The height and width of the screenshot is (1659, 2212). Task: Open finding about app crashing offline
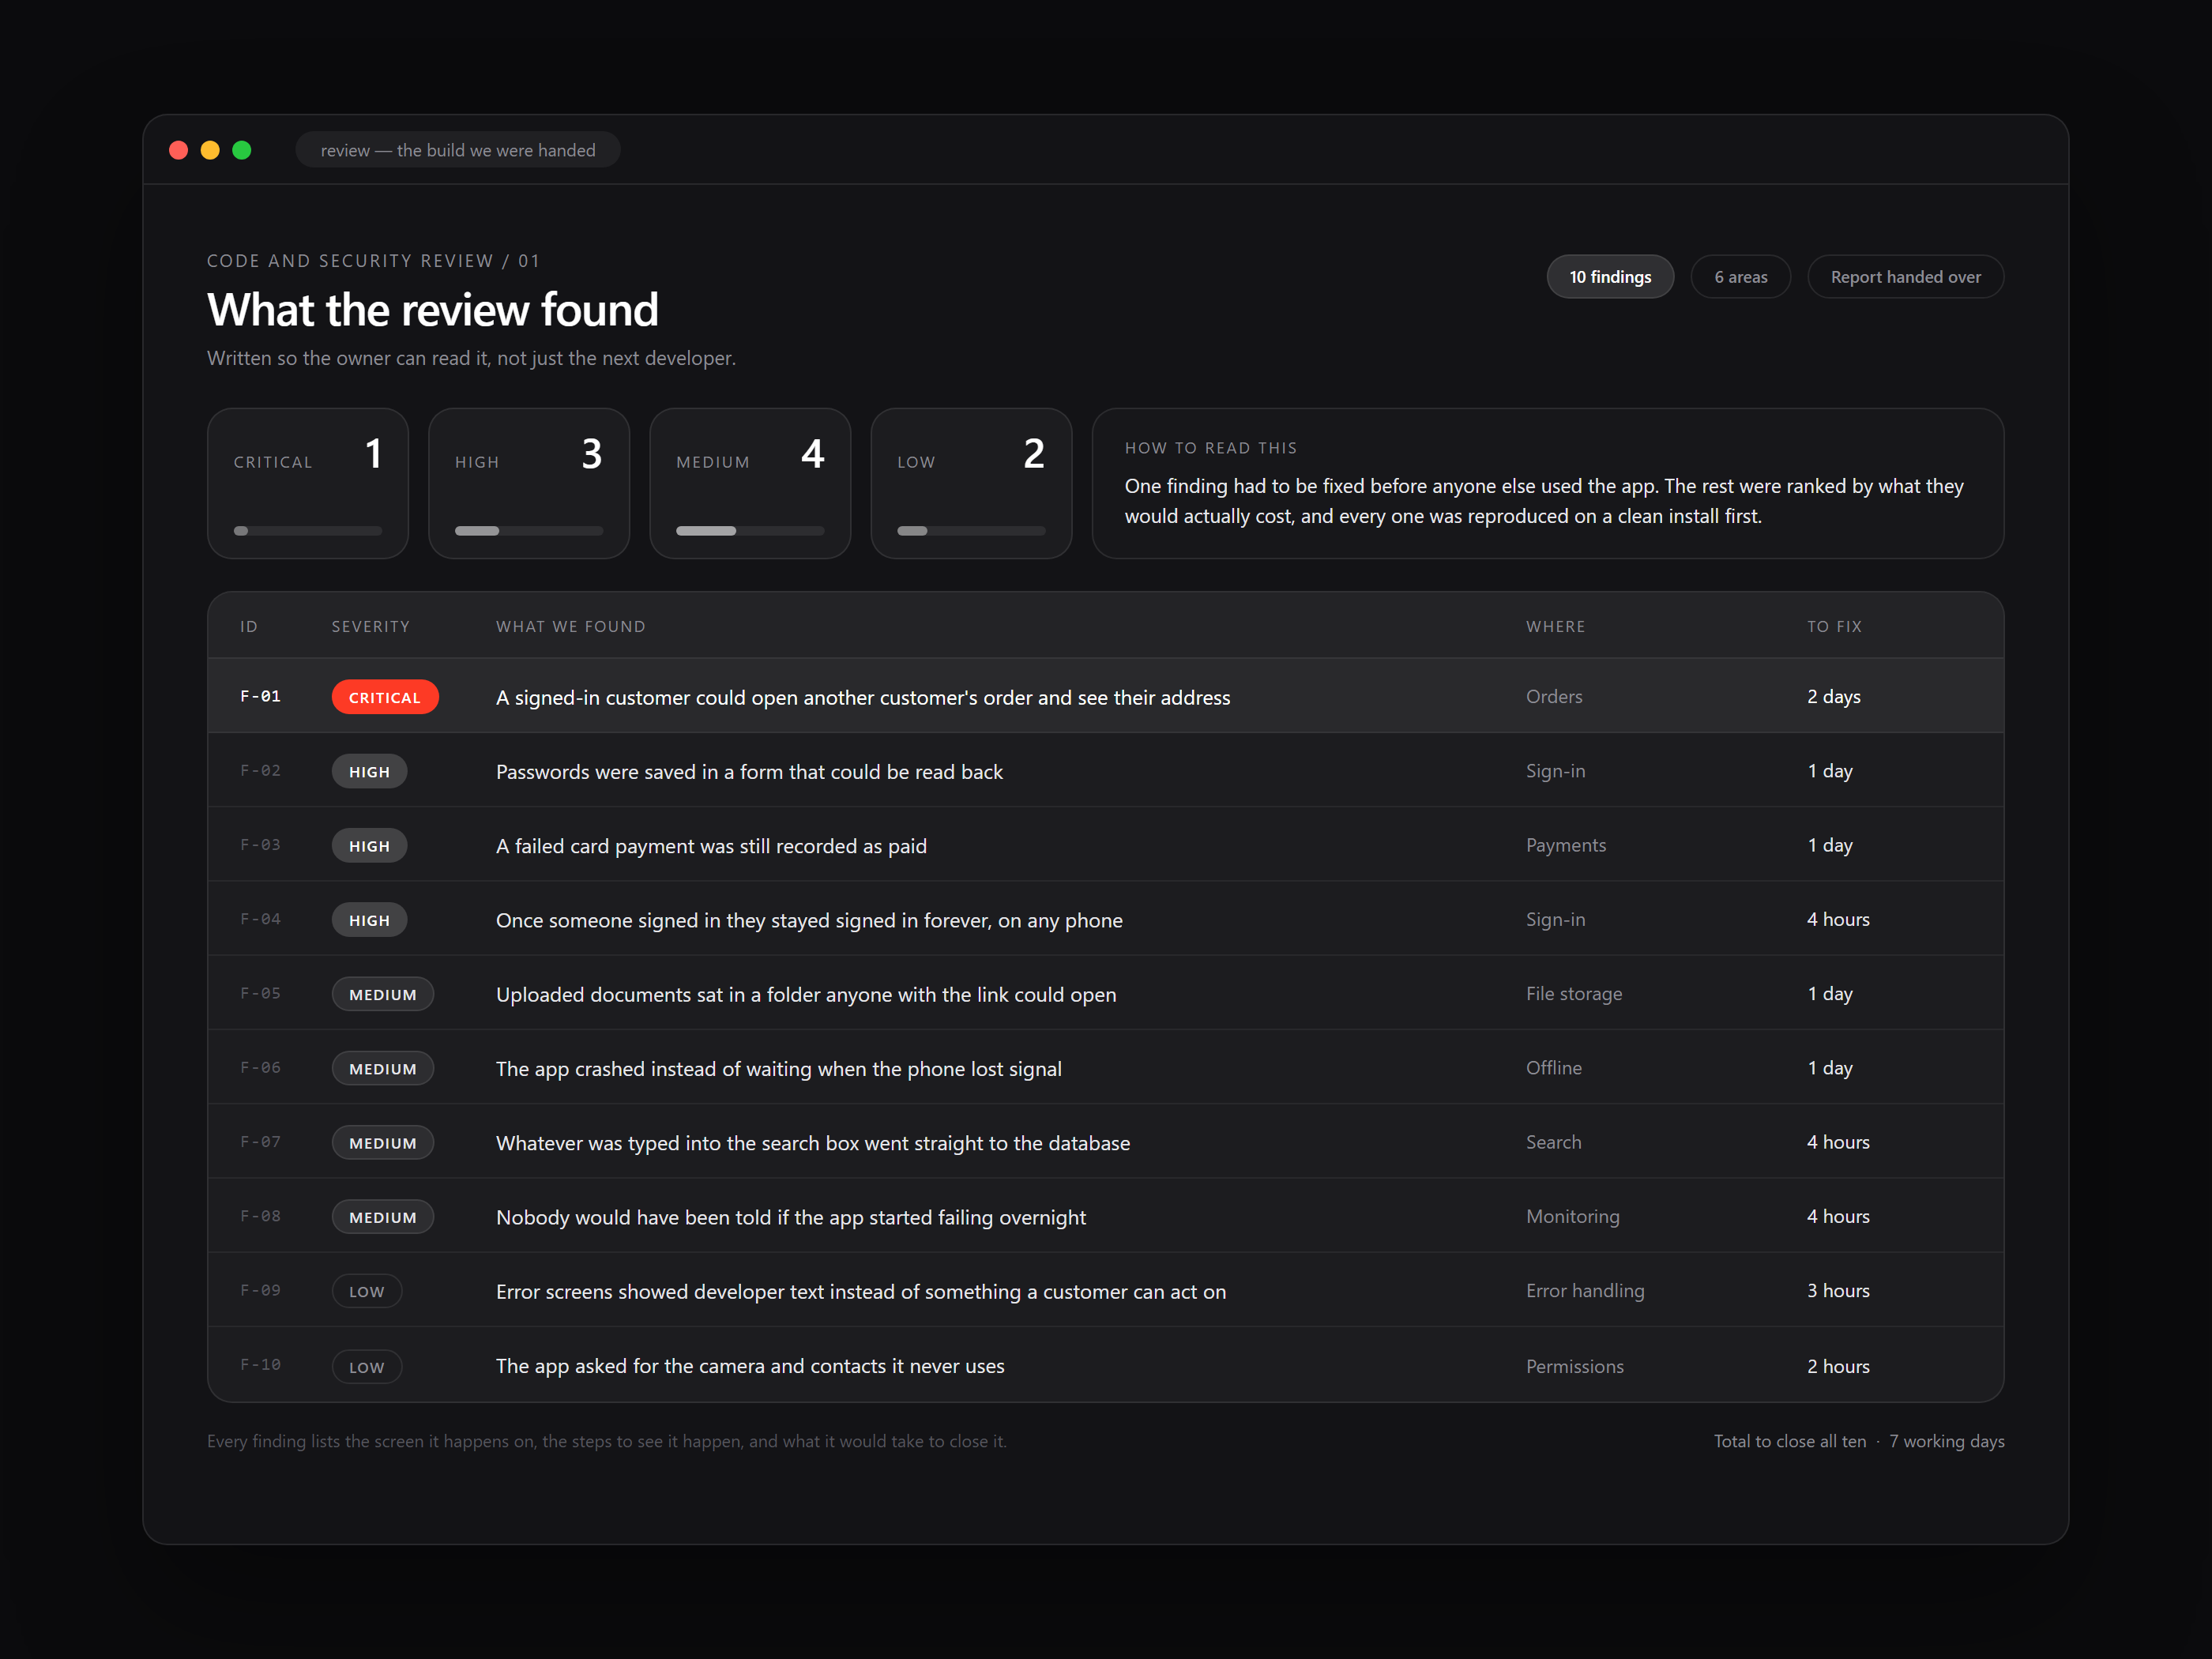pos(779,1068)
